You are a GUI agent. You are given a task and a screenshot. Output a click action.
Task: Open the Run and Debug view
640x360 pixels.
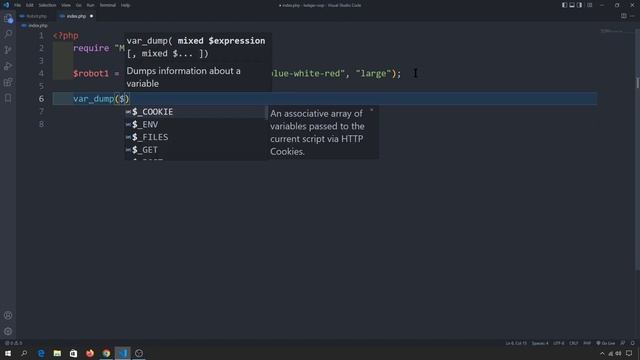tap(8, 66)
